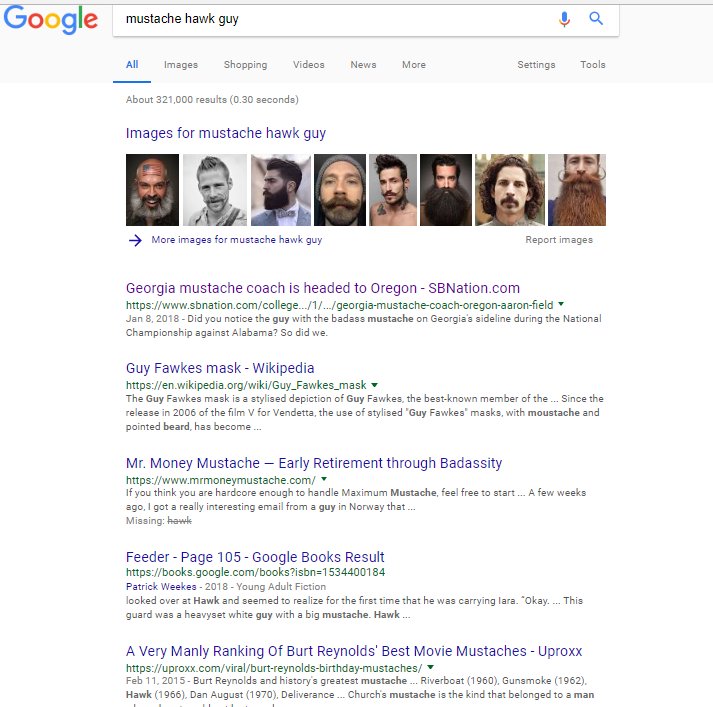
Task: Expand dropdown arrow next to sbnation URL
Action: (x=561, y=304)
